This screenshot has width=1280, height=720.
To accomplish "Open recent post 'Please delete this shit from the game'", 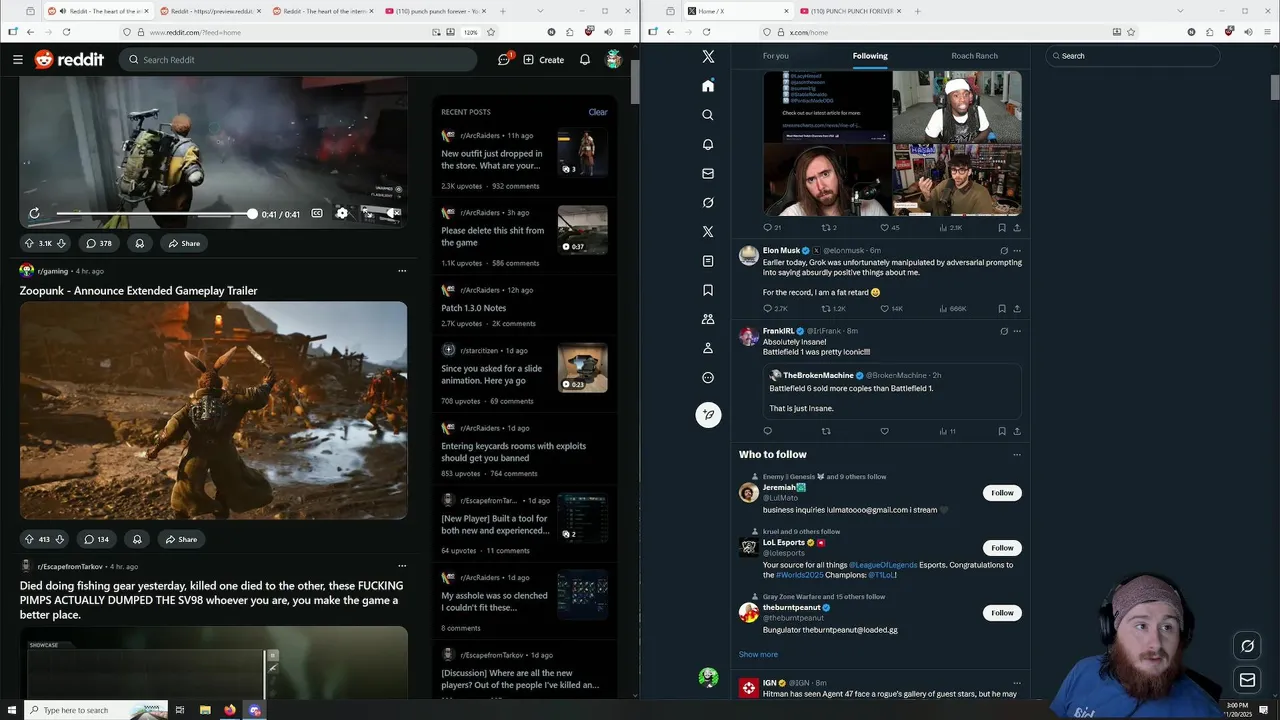I will [493, 237].
